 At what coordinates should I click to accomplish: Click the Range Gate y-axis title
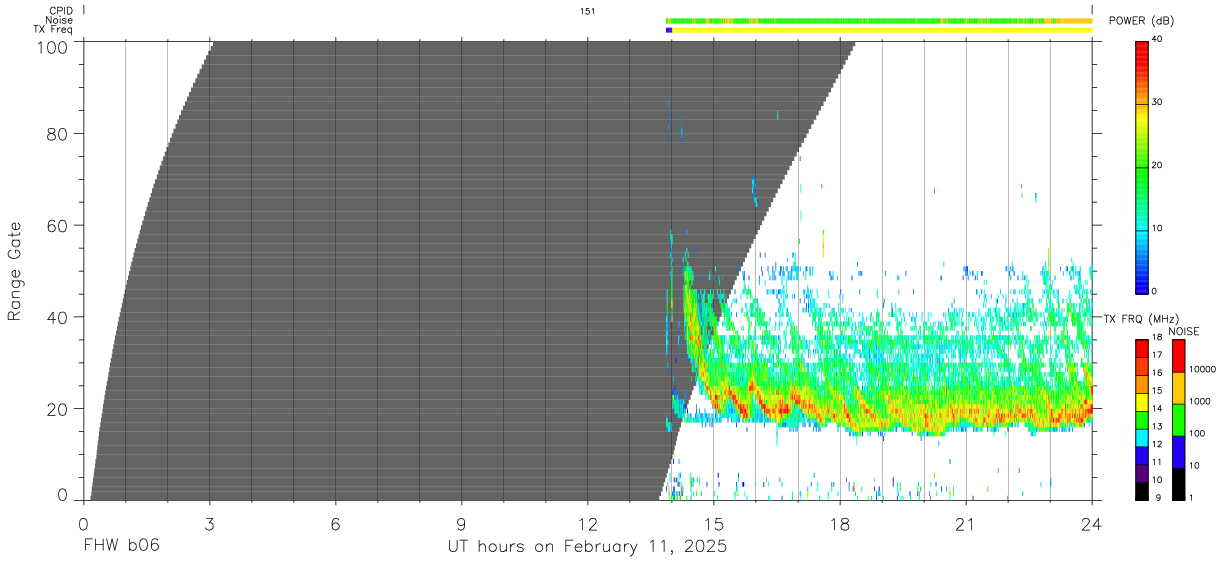click(x=15, y=271)
